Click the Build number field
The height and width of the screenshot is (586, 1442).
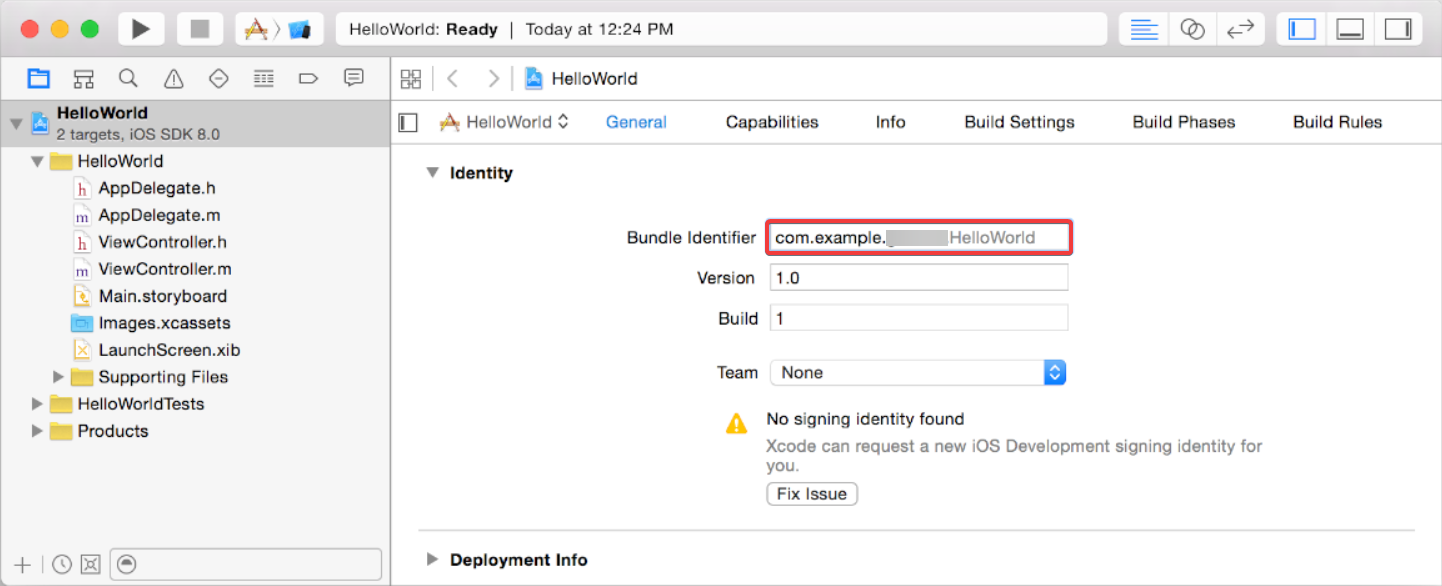click(919, 318)
